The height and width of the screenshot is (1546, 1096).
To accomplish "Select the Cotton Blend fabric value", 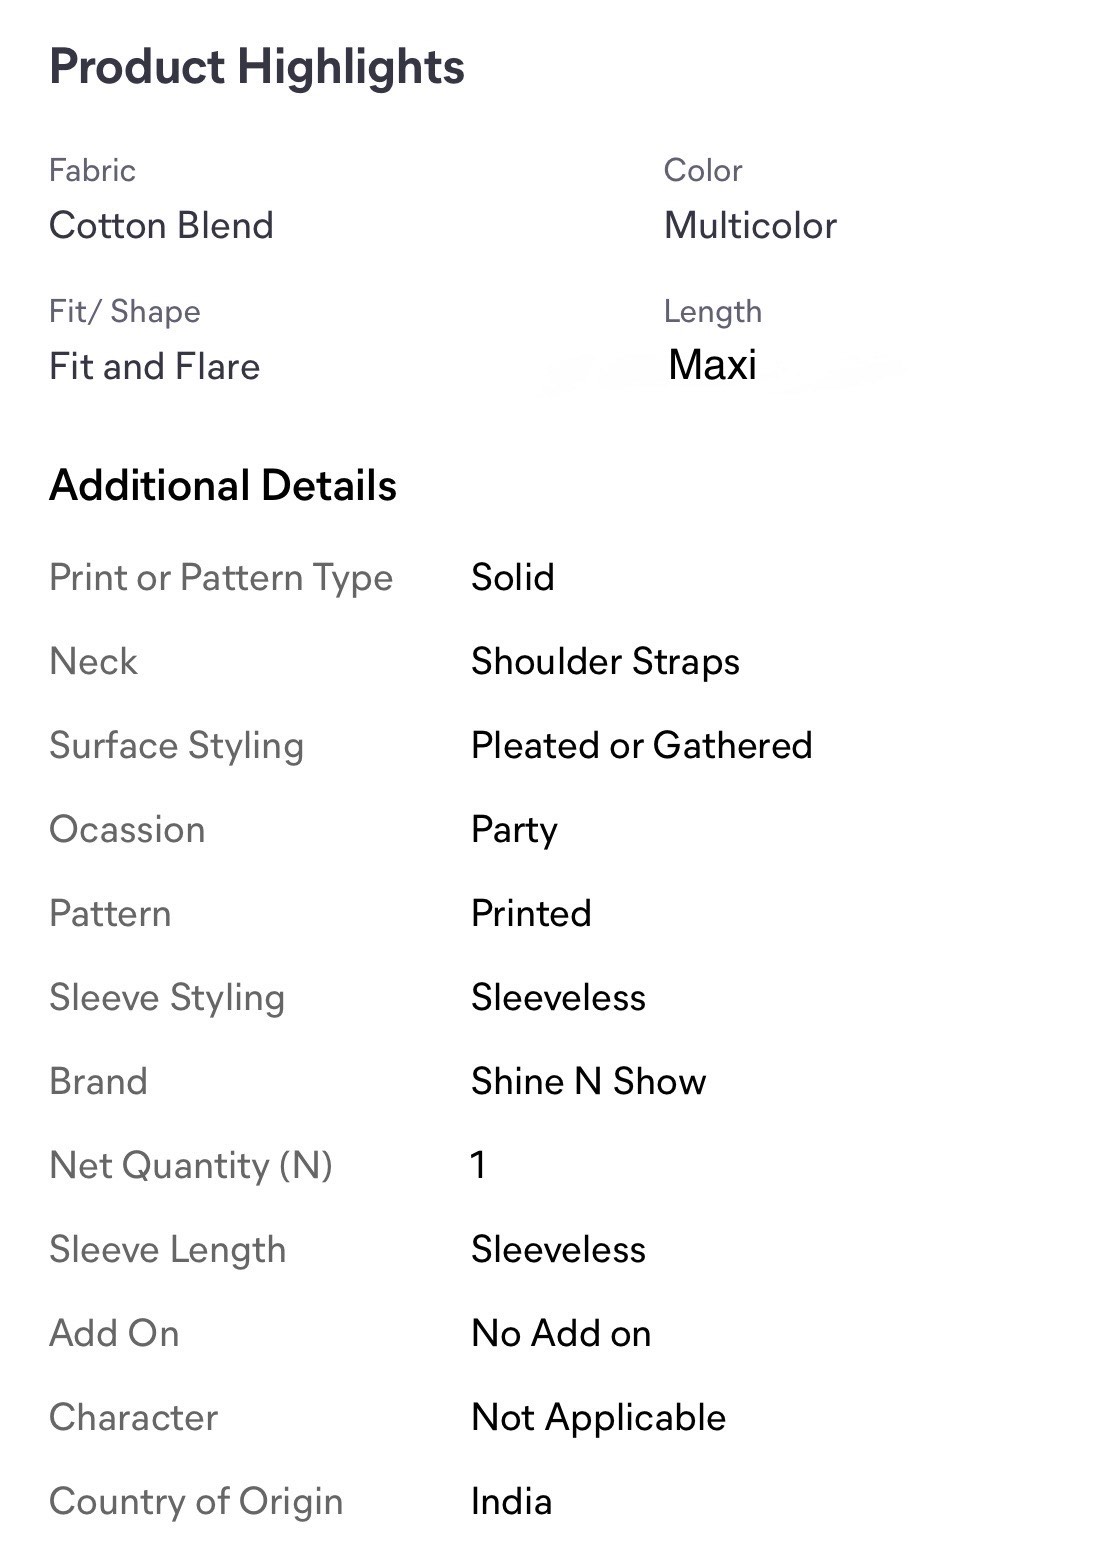I will 161,226.
